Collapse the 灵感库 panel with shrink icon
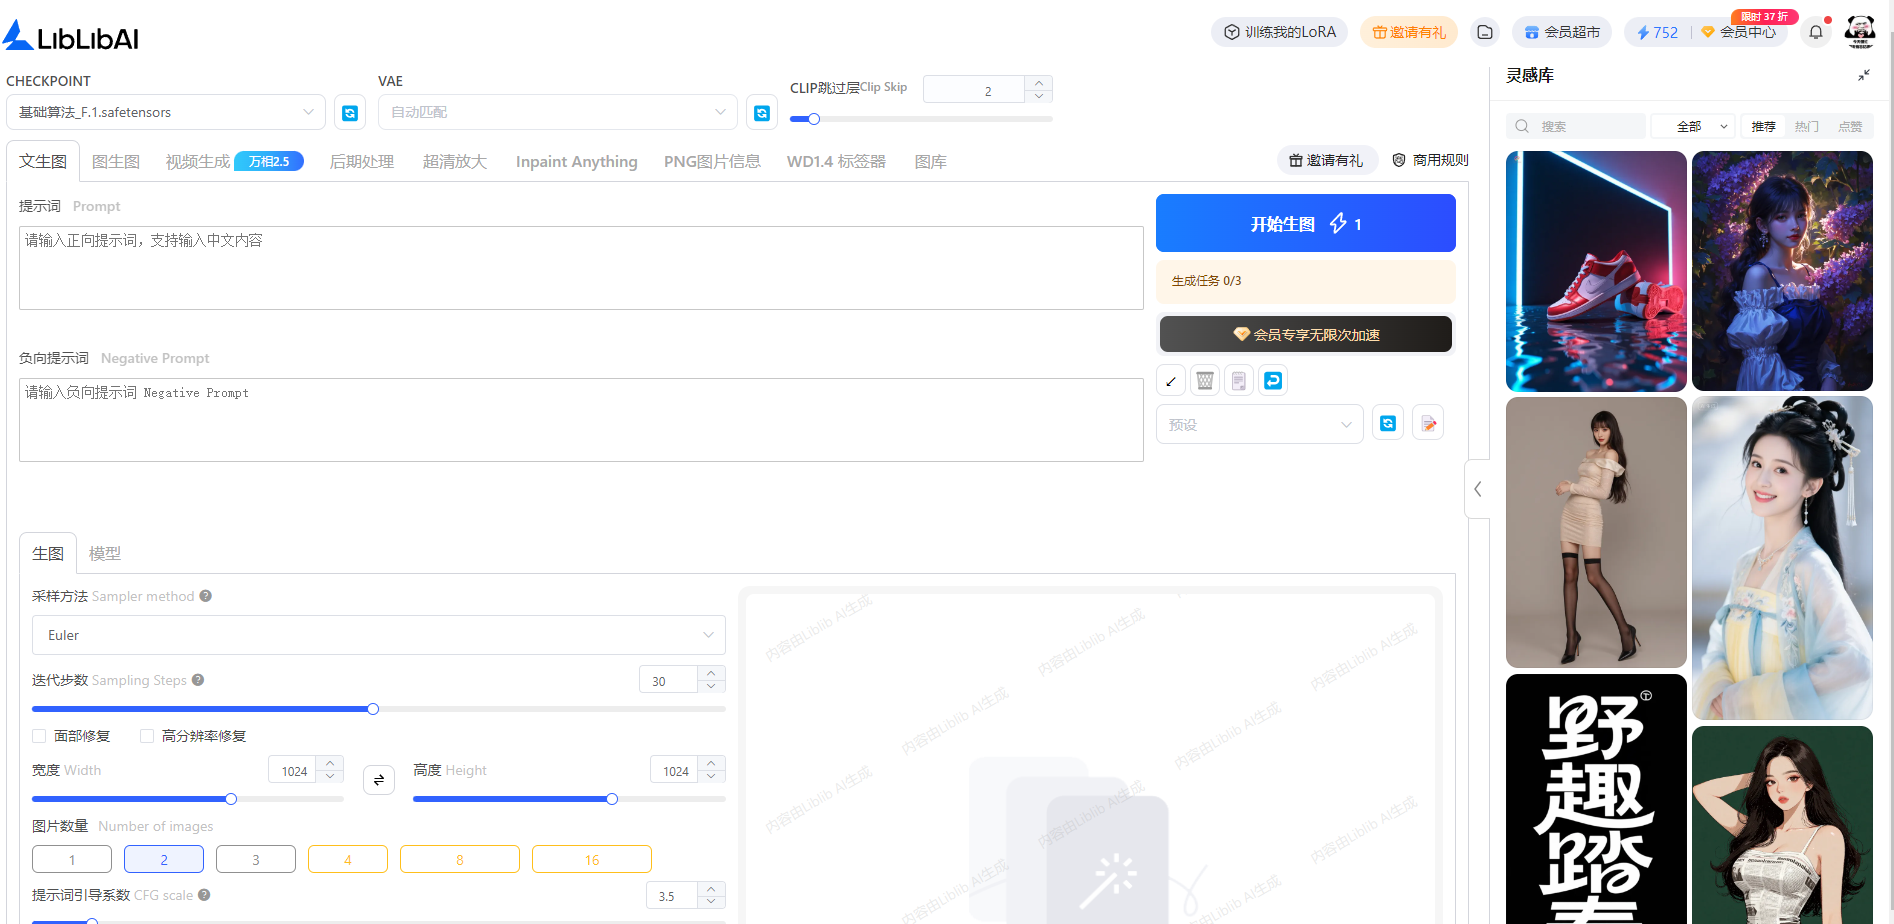Viewport: 1894px width, 924px height. point(1864,76)
